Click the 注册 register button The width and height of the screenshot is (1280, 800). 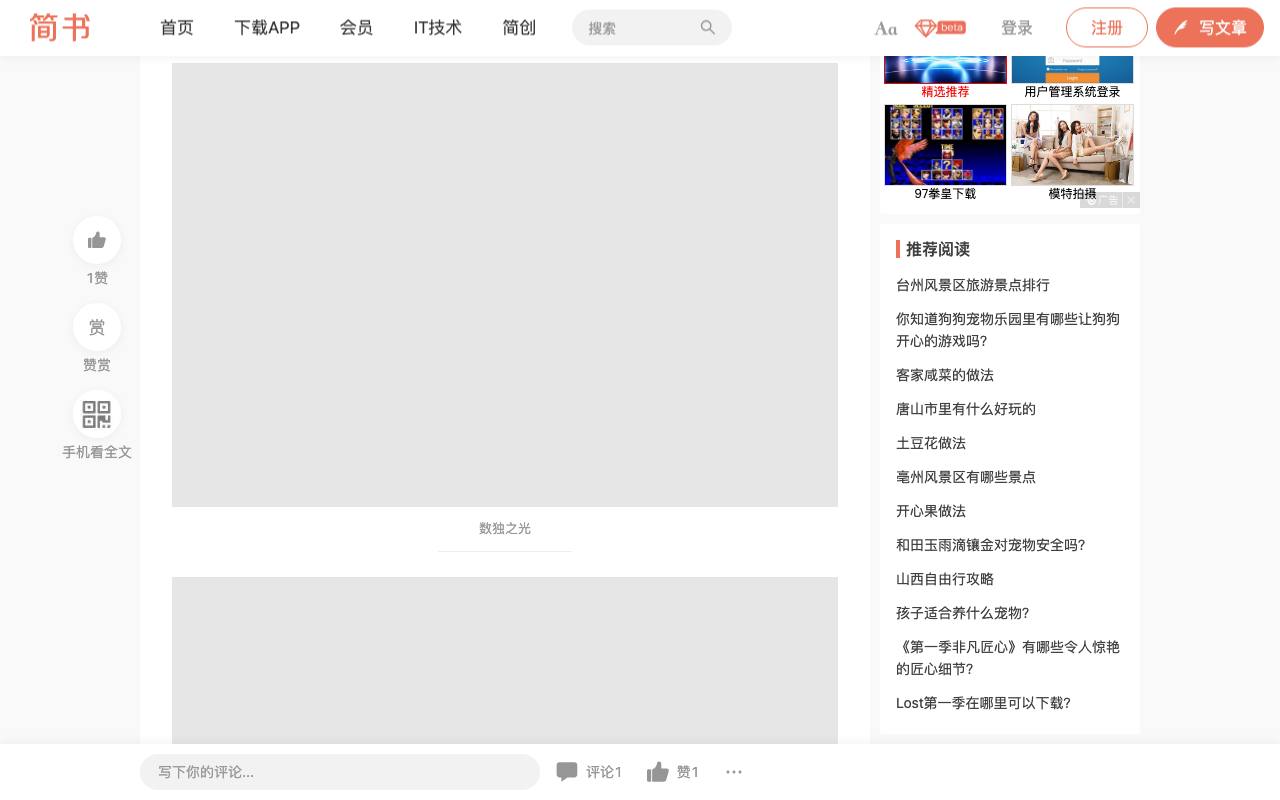tap(1107, 28)
